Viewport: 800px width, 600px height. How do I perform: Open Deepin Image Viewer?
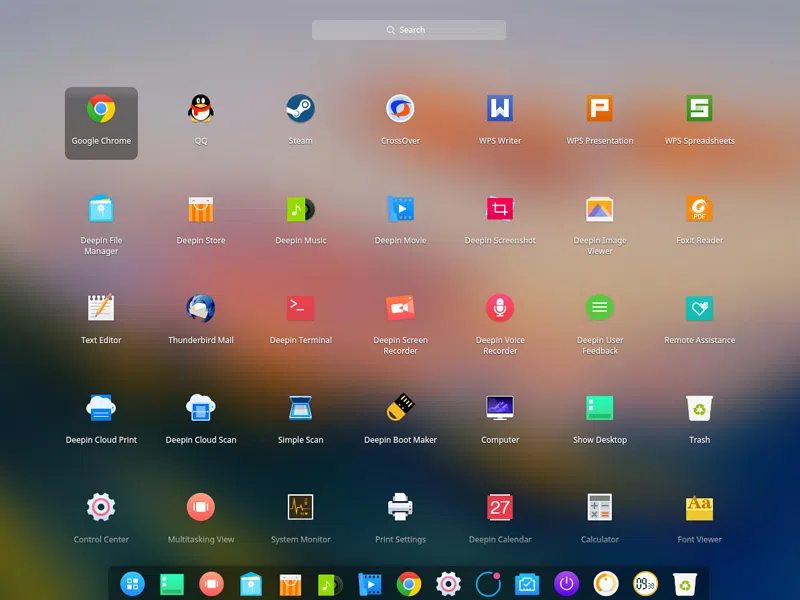[x=599, y=209]
